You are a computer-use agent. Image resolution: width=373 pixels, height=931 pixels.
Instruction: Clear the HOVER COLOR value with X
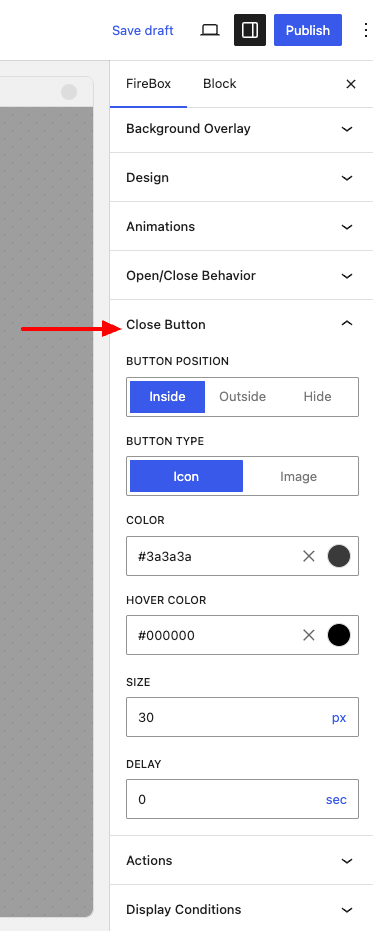tap(309, 635)
